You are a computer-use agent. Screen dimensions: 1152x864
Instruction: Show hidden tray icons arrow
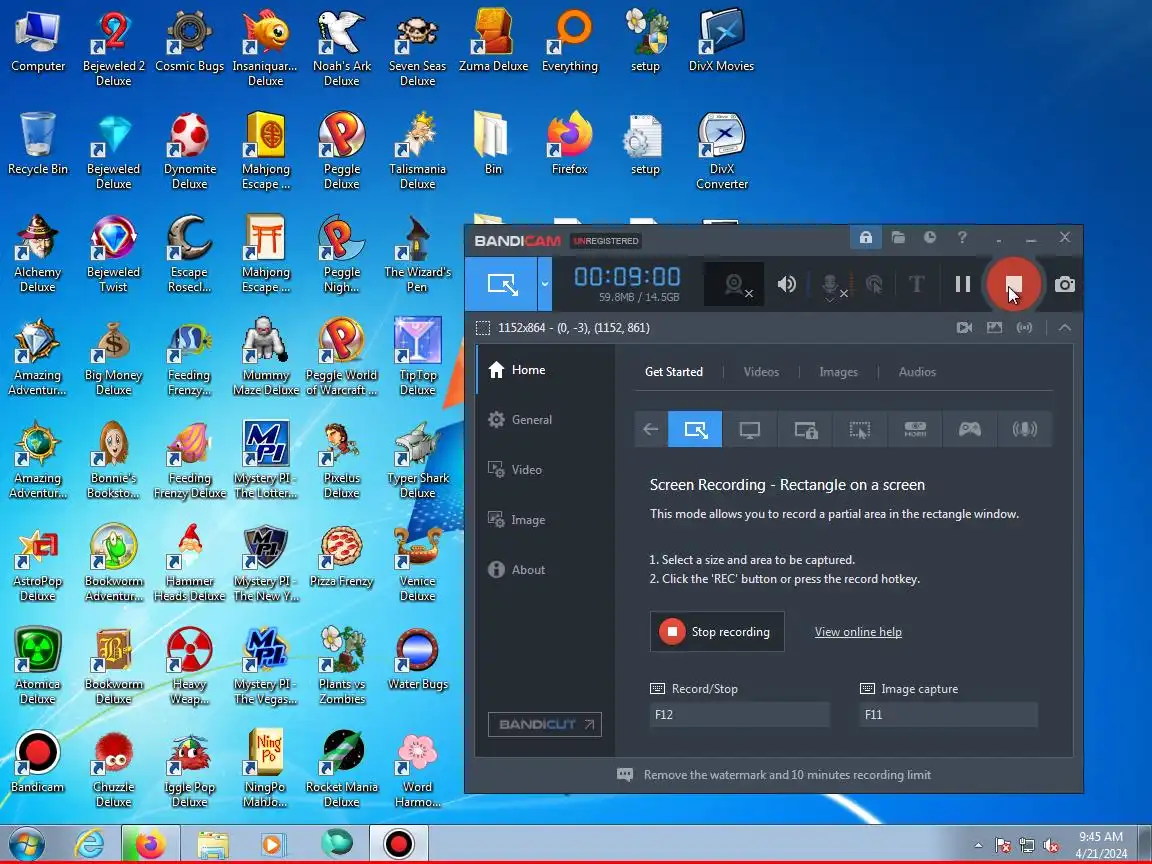[978, 846]
